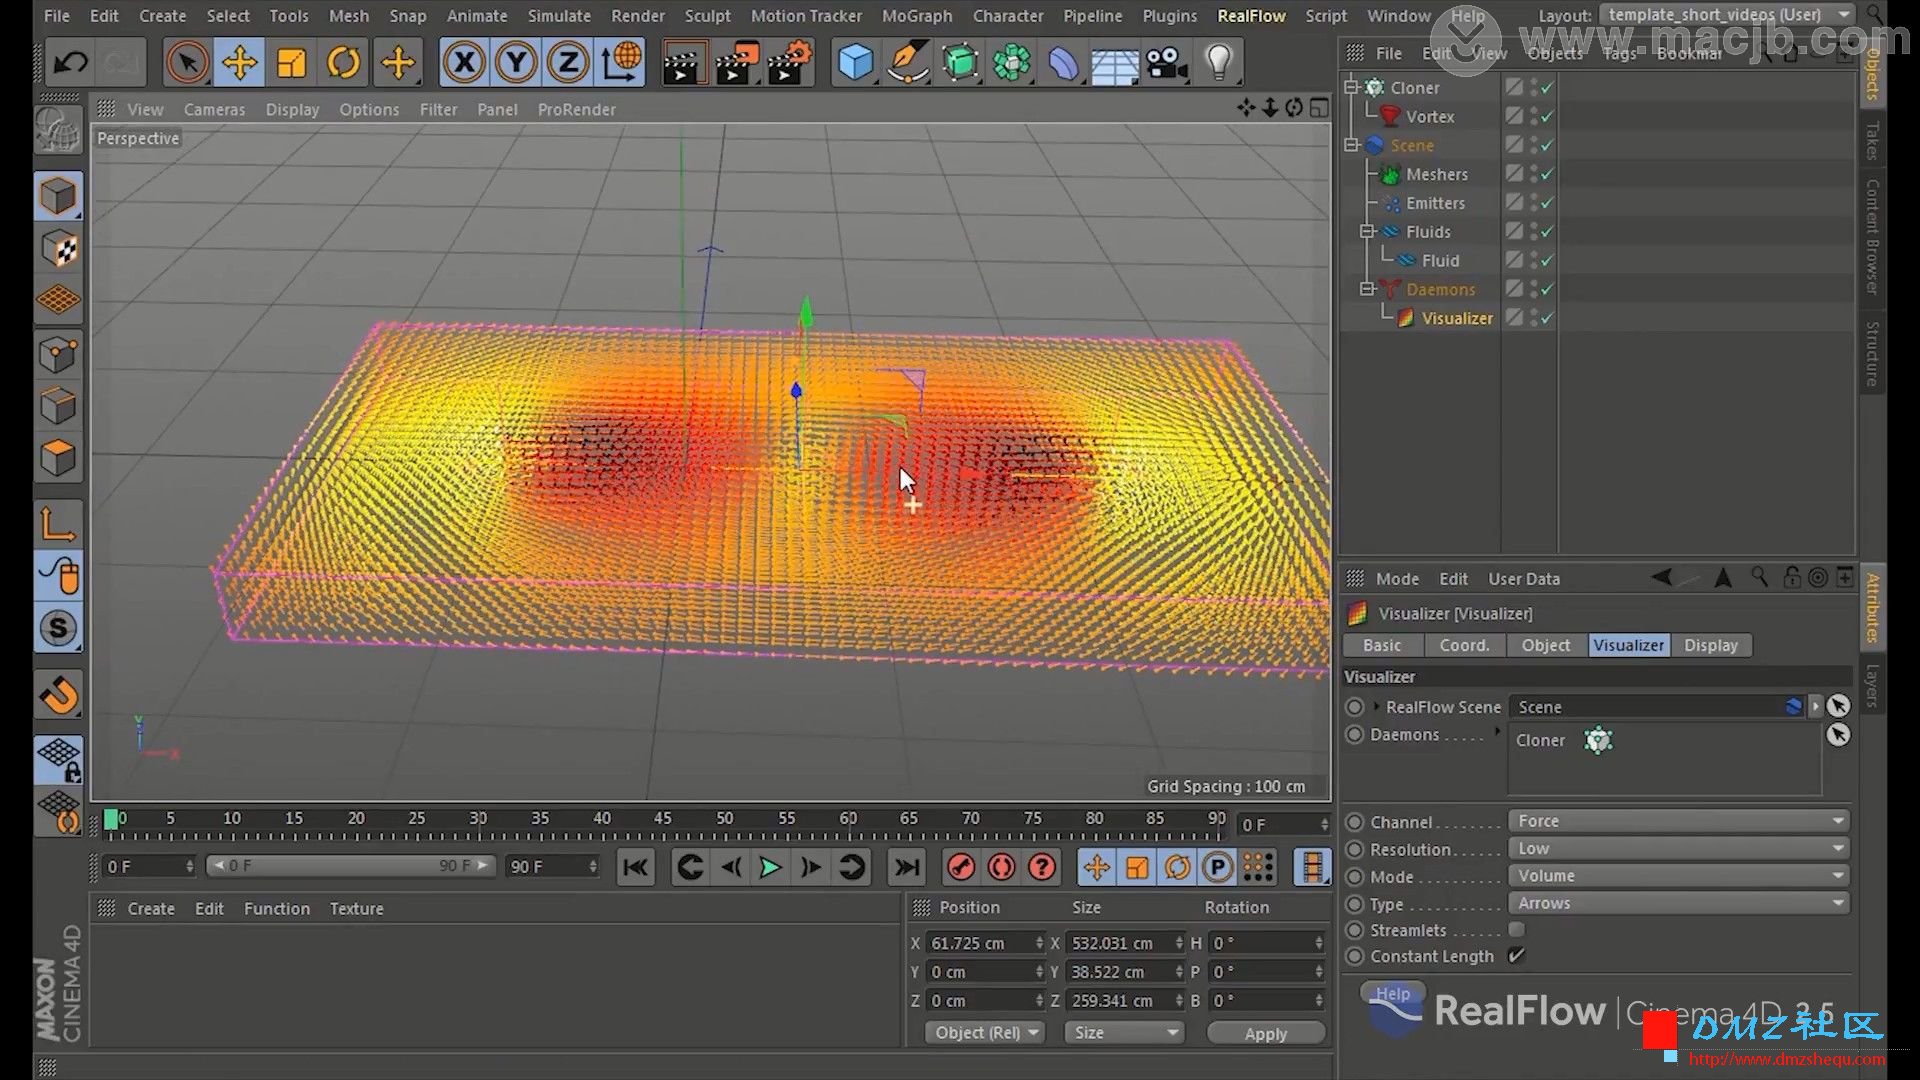Open the RealFlow menu
The image size is (1920, 1080).
1251,16
